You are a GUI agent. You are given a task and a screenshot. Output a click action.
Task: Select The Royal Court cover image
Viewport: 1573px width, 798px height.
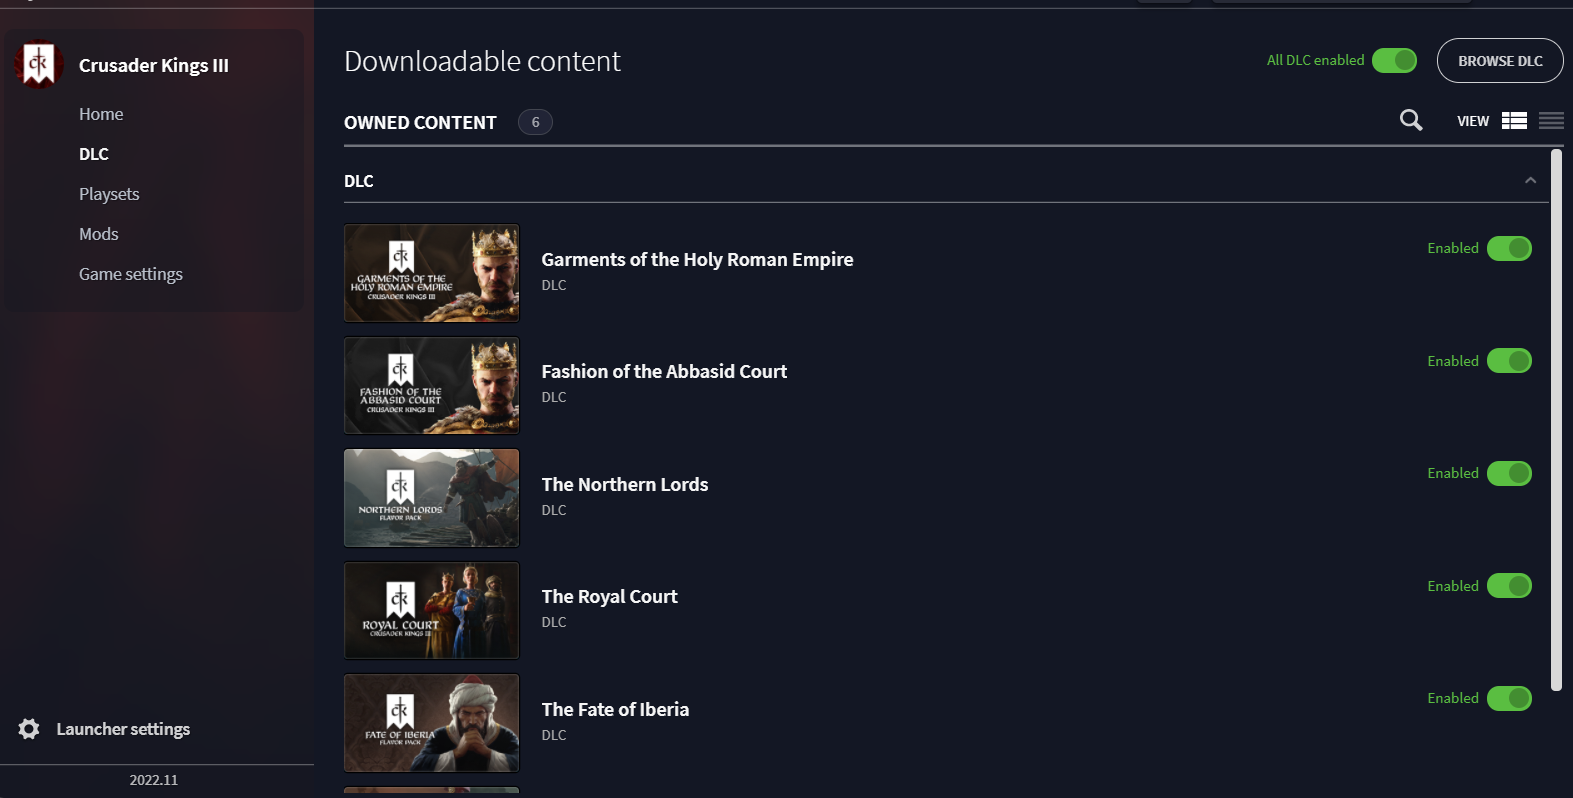point(432,611)
